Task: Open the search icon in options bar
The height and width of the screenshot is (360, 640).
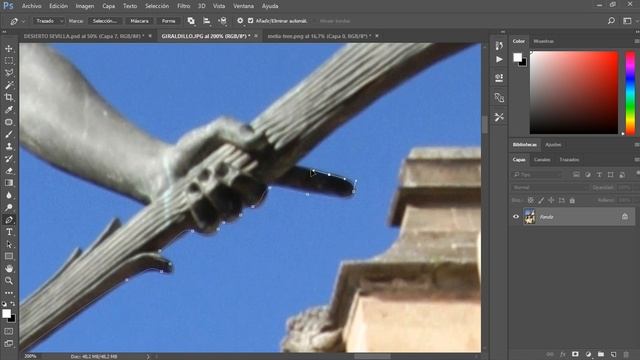Action: tap(611, 21)
